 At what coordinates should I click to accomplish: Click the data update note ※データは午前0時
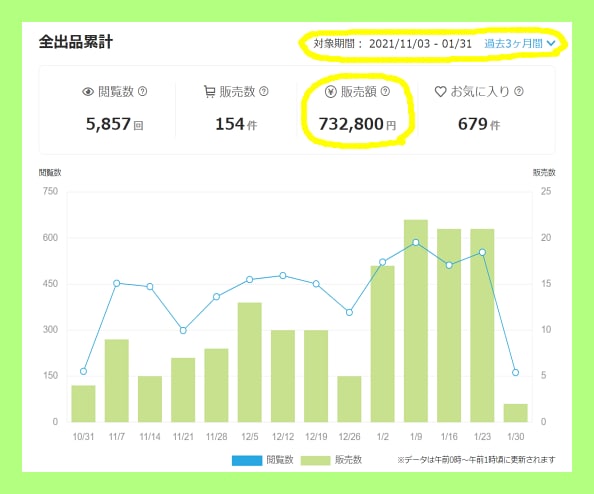point(476,460)
